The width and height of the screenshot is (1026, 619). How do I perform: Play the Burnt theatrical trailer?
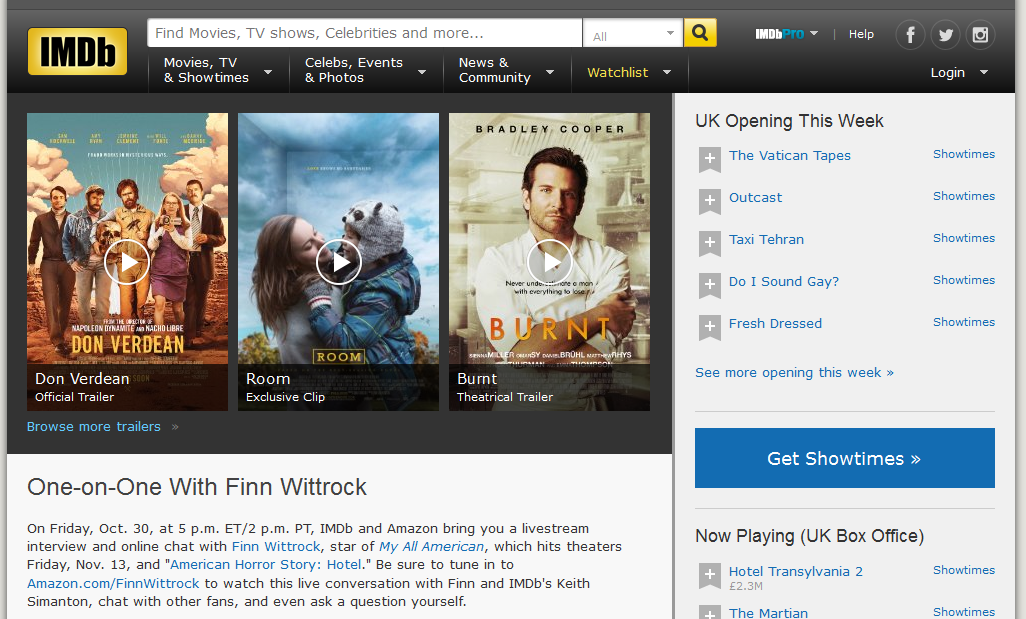550,262
